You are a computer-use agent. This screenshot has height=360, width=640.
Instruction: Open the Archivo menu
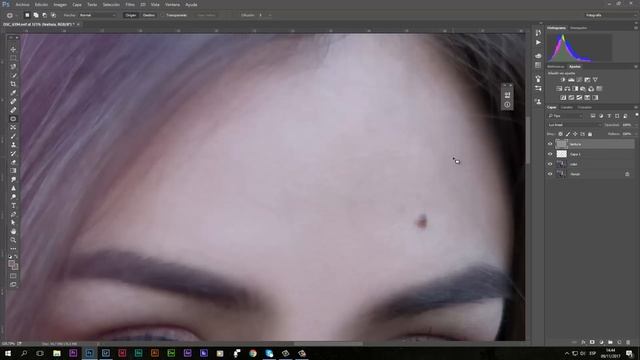coord(22,4)
